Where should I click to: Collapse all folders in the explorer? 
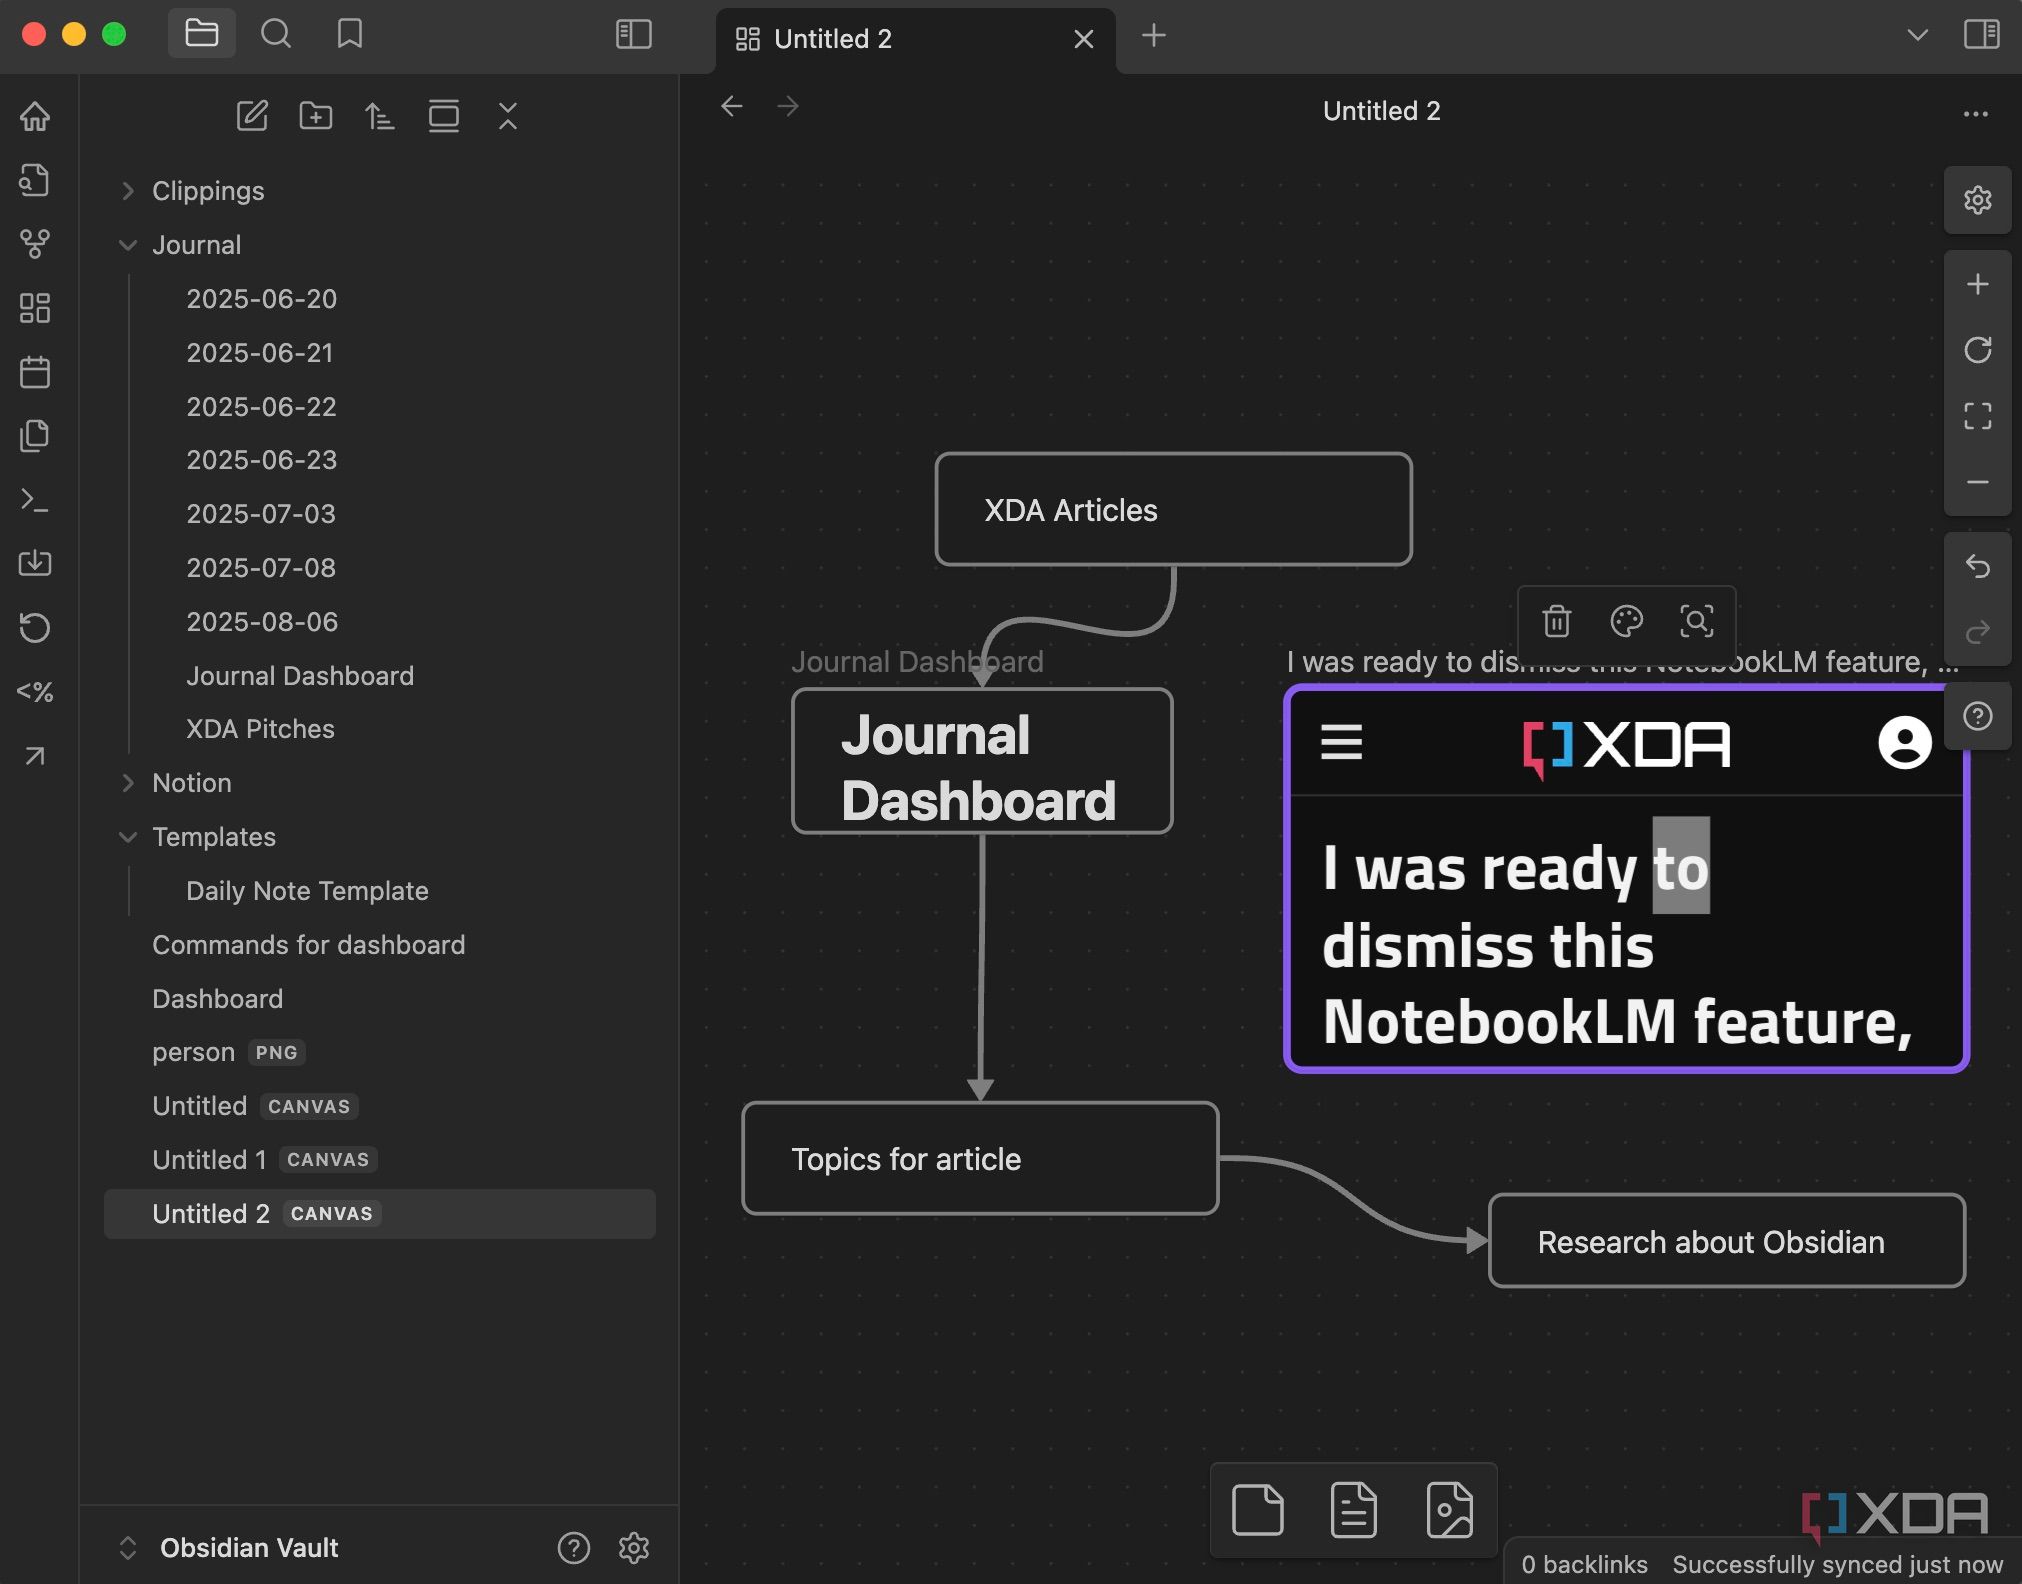click(508, 116)
